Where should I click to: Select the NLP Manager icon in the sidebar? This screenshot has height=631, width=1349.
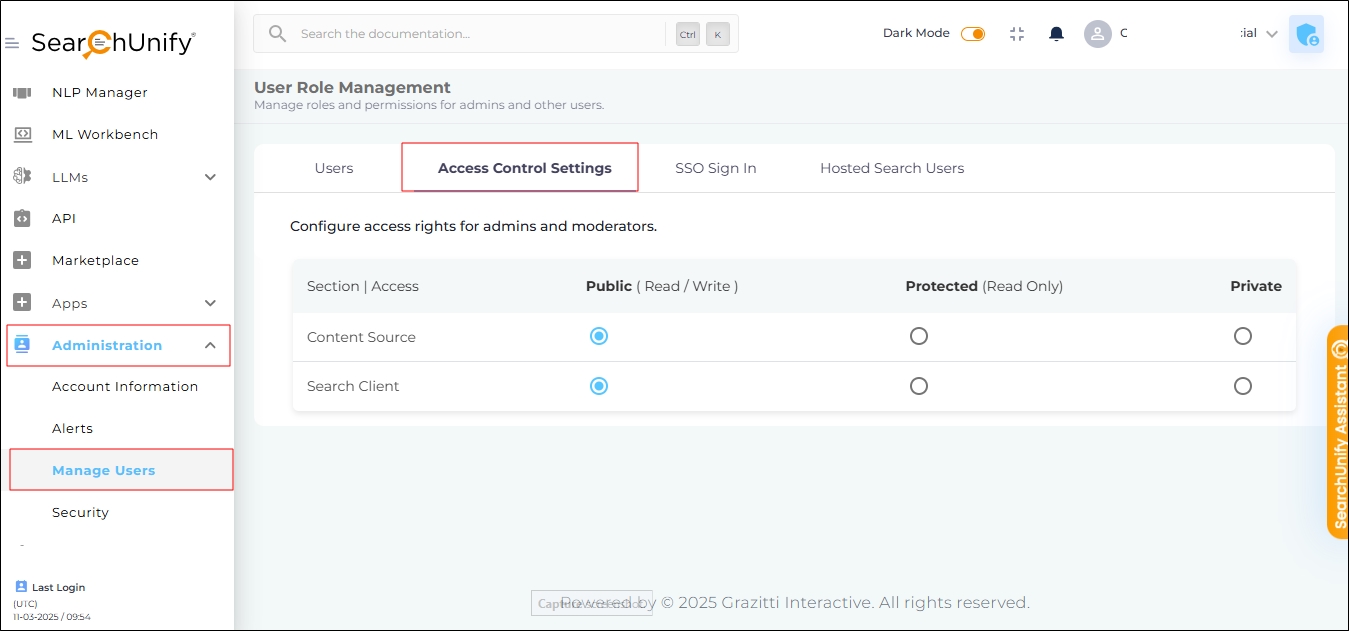pos(22,92)
